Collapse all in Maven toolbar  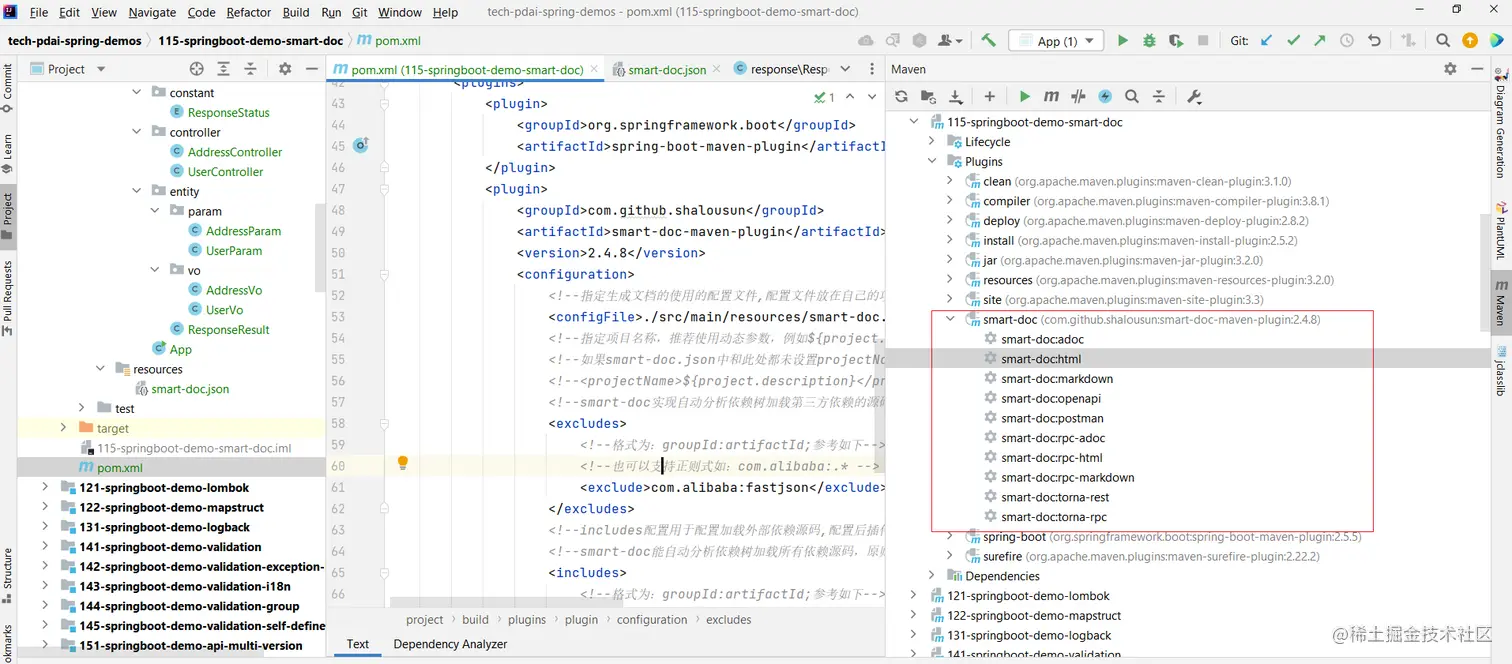[x=1159, y=97]
